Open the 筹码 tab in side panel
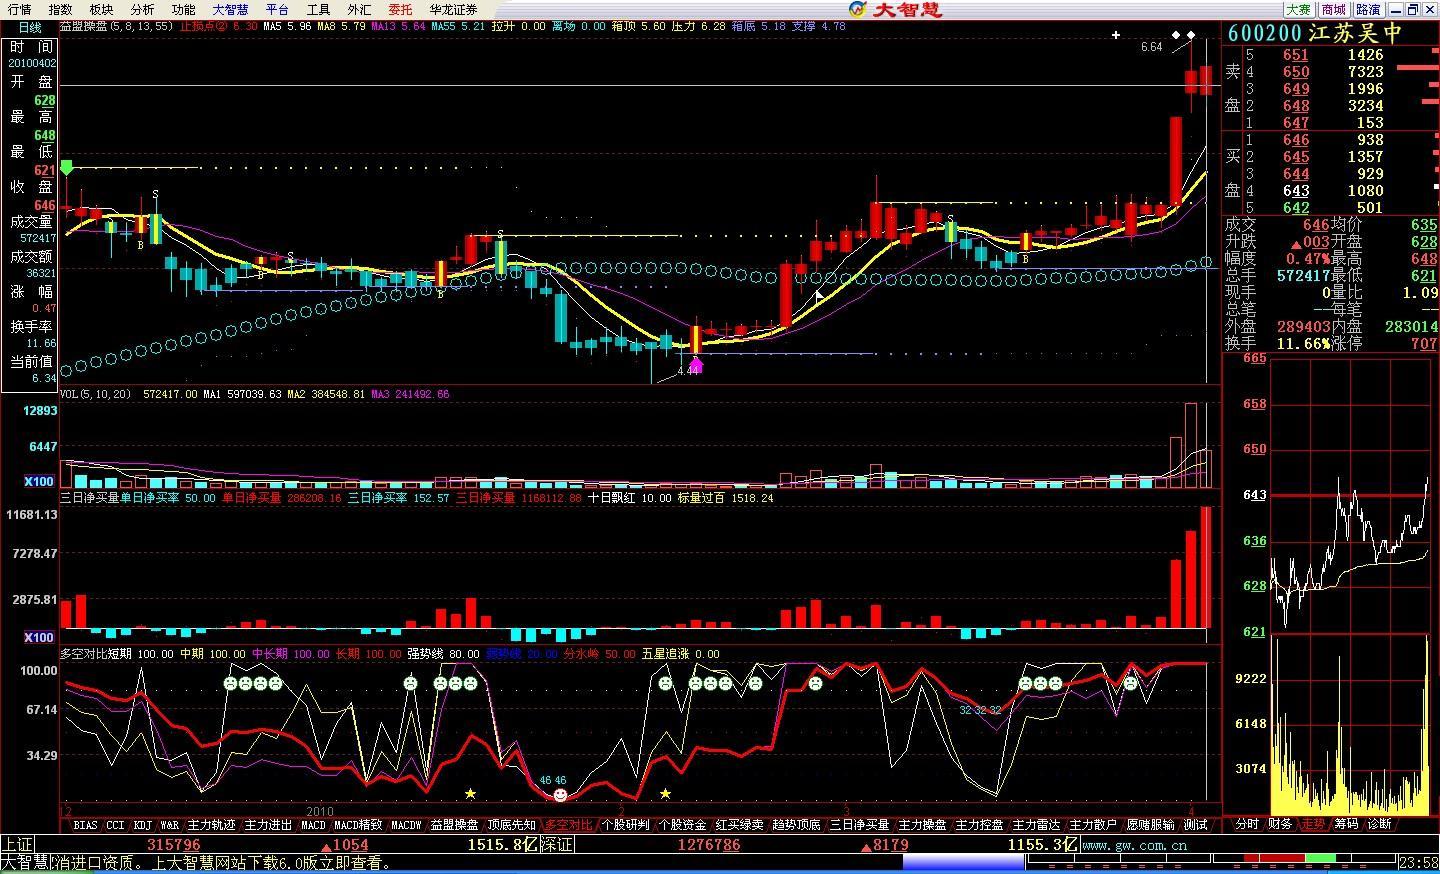 pyautogui.click(x=1346, y=824)
